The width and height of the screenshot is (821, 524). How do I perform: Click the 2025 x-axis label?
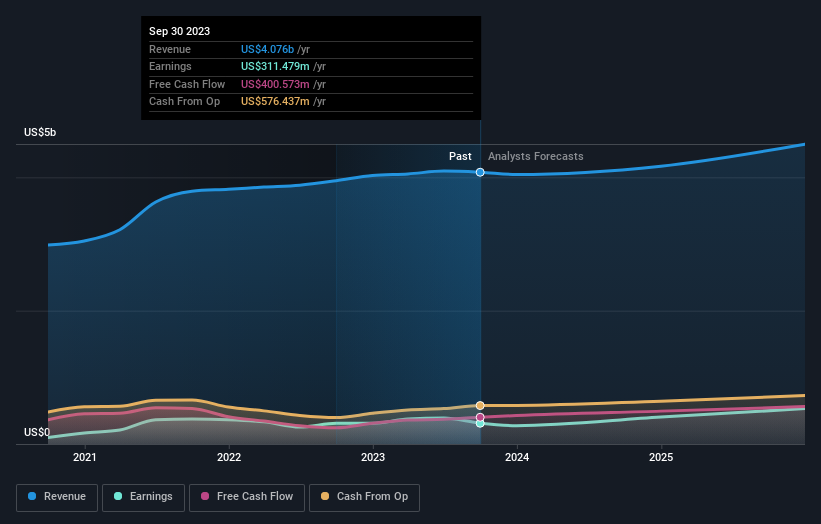click(x=661, y=457)
